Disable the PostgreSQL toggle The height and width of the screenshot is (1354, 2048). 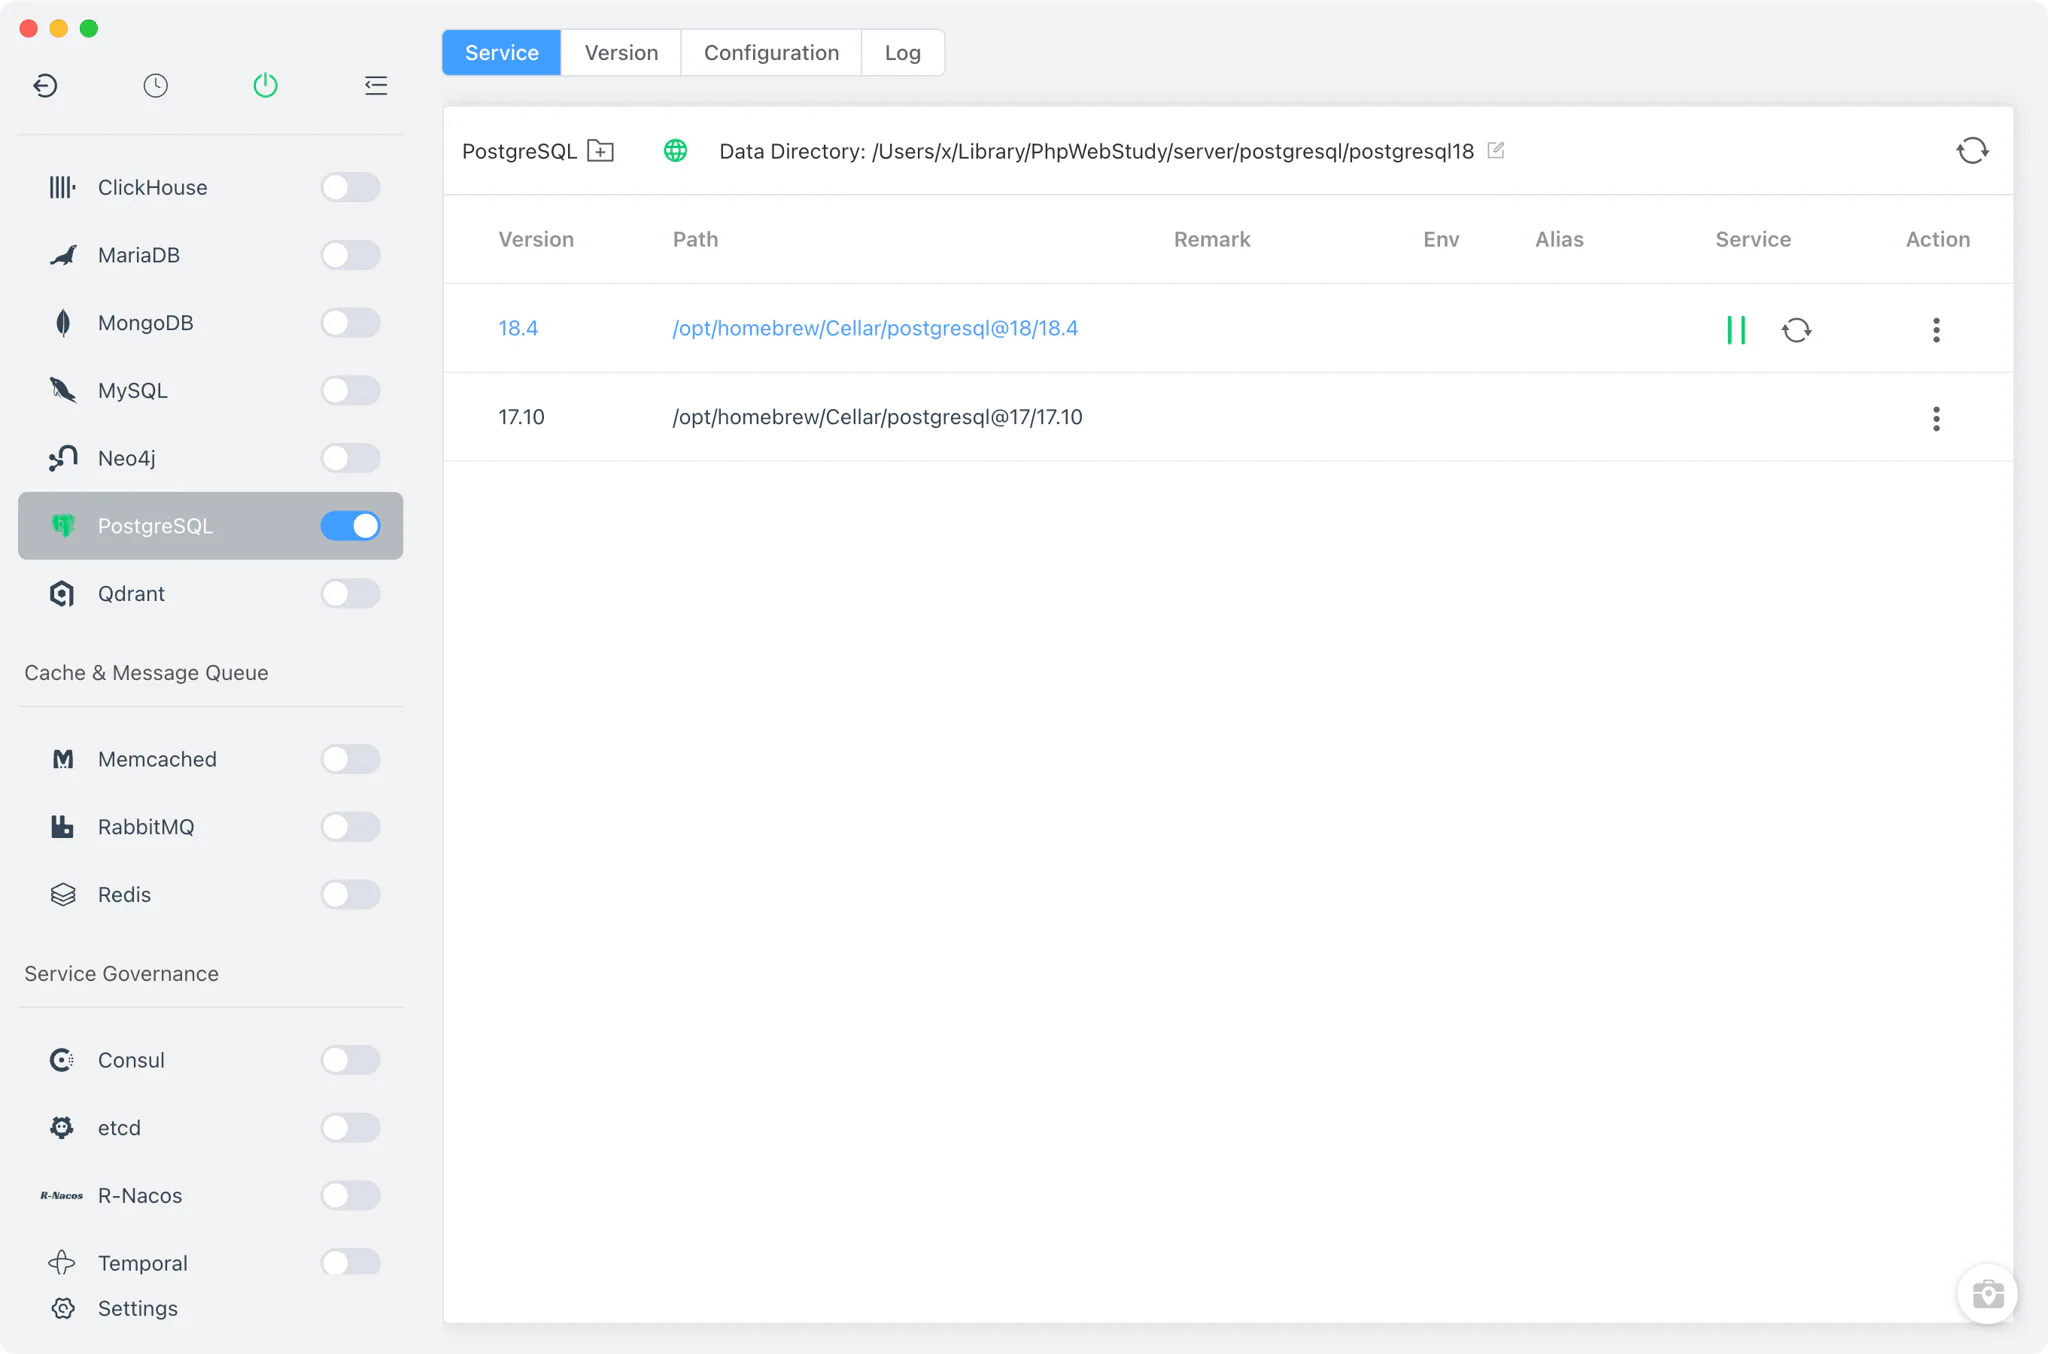click(350, 526)
